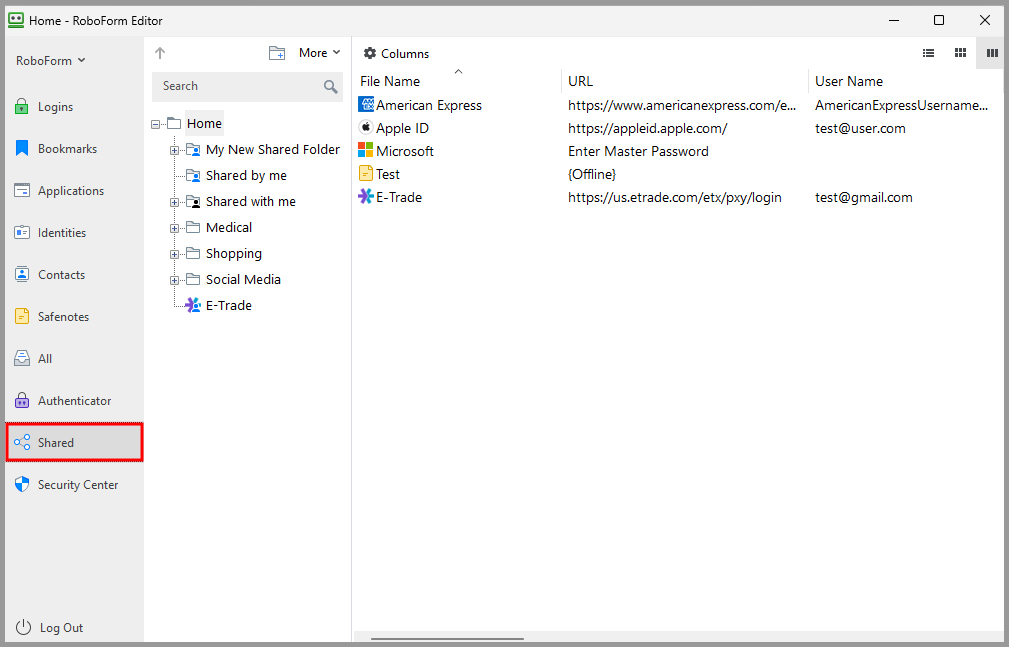Open the Identities section

point(74,232)
